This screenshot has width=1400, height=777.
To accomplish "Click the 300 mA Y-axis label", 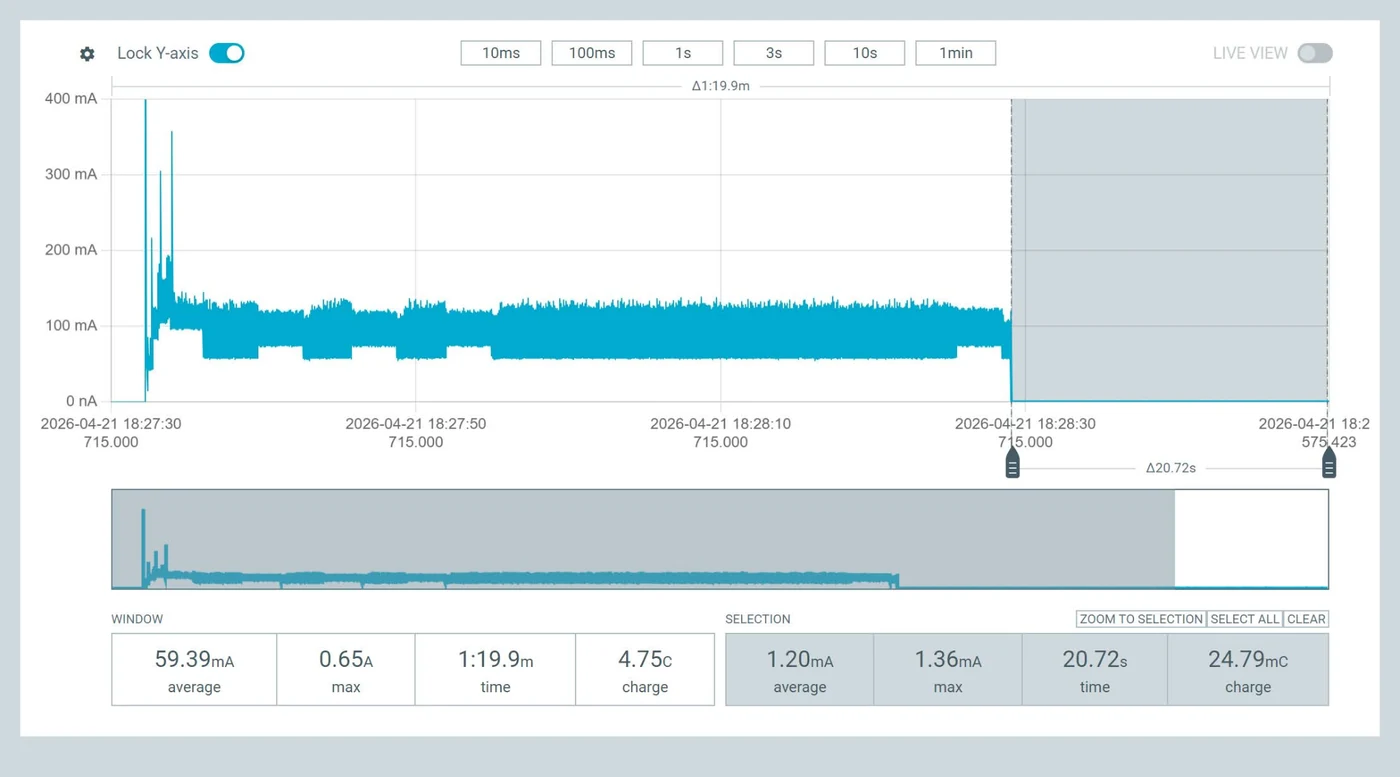I will pyautogui.click(x=71, y=174).
